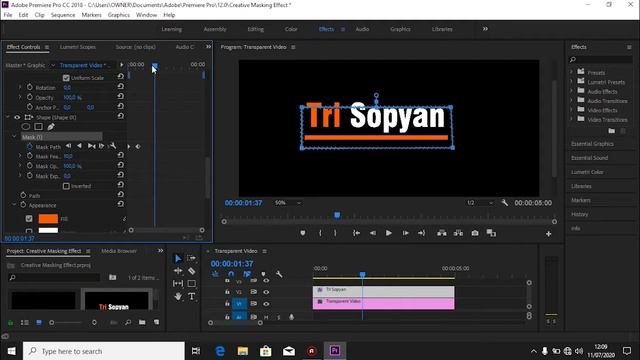Open the Sequence menu

pos(63,15)
